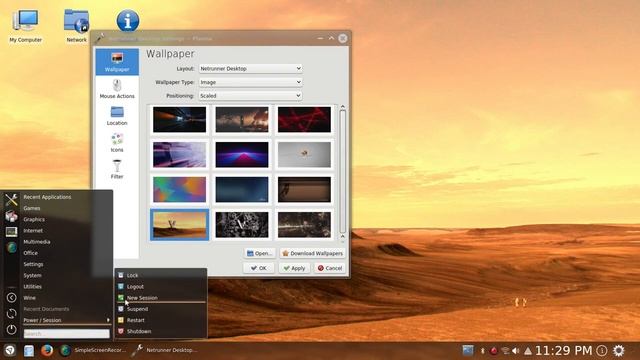
Task: Open the Positioning dropdown set to Scaled
Action: [x=250, y=96]
